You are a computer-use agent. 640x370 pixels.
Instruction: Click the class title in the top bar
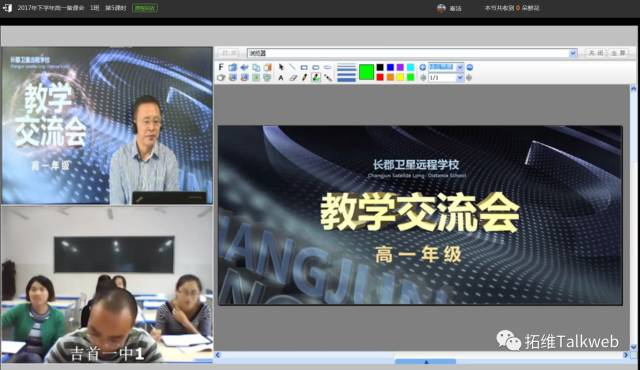point(51,8)
